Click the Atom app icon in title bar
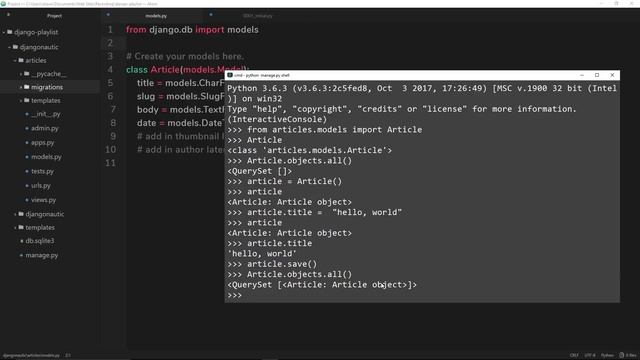 (3, 4)
